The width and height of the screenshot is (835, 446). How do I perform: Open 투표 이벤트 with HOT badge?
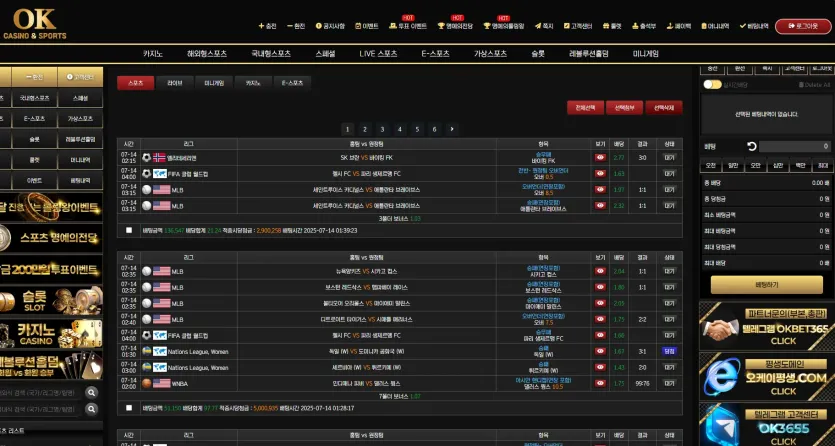pos(408,26)
